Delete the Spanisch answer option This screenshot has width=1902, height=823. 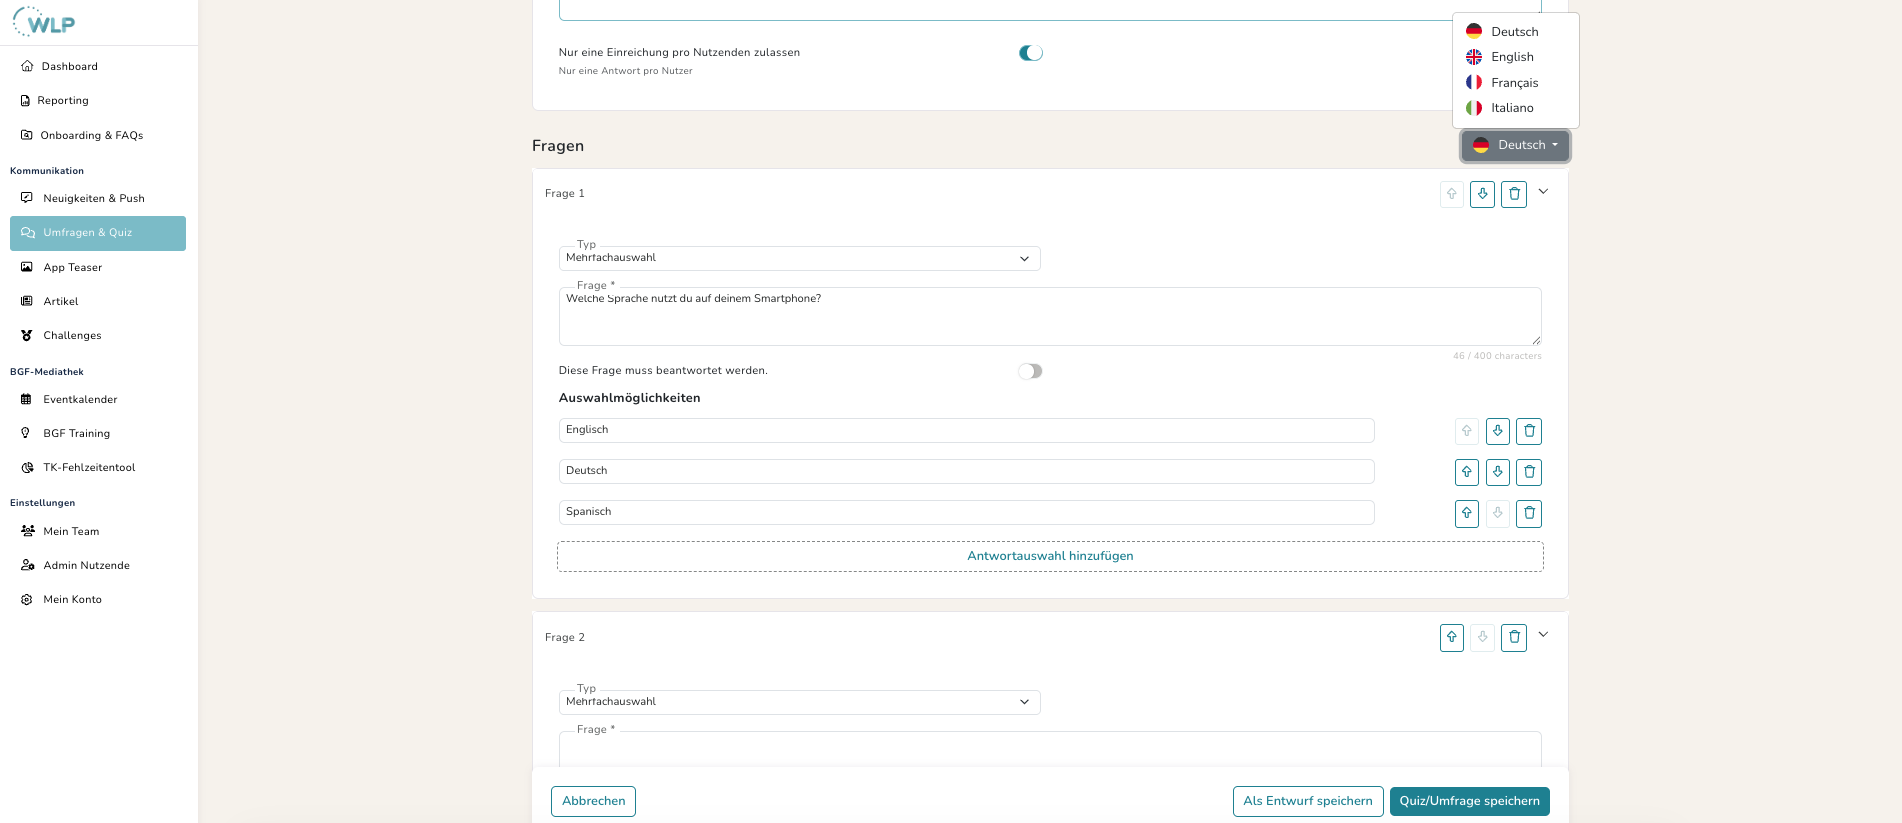[1528, 513]
